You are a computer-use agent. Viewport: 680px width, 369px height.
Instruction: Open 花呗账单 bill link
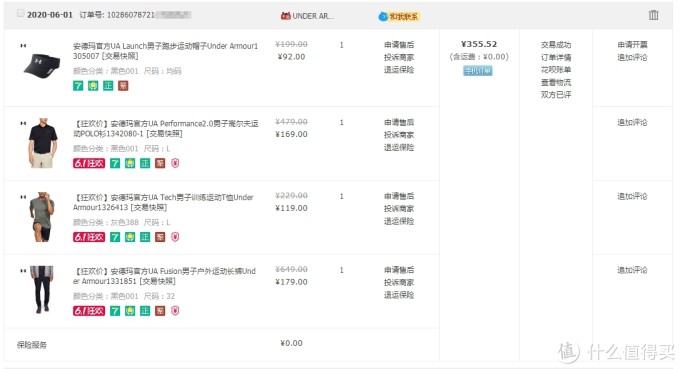(556, 69)
